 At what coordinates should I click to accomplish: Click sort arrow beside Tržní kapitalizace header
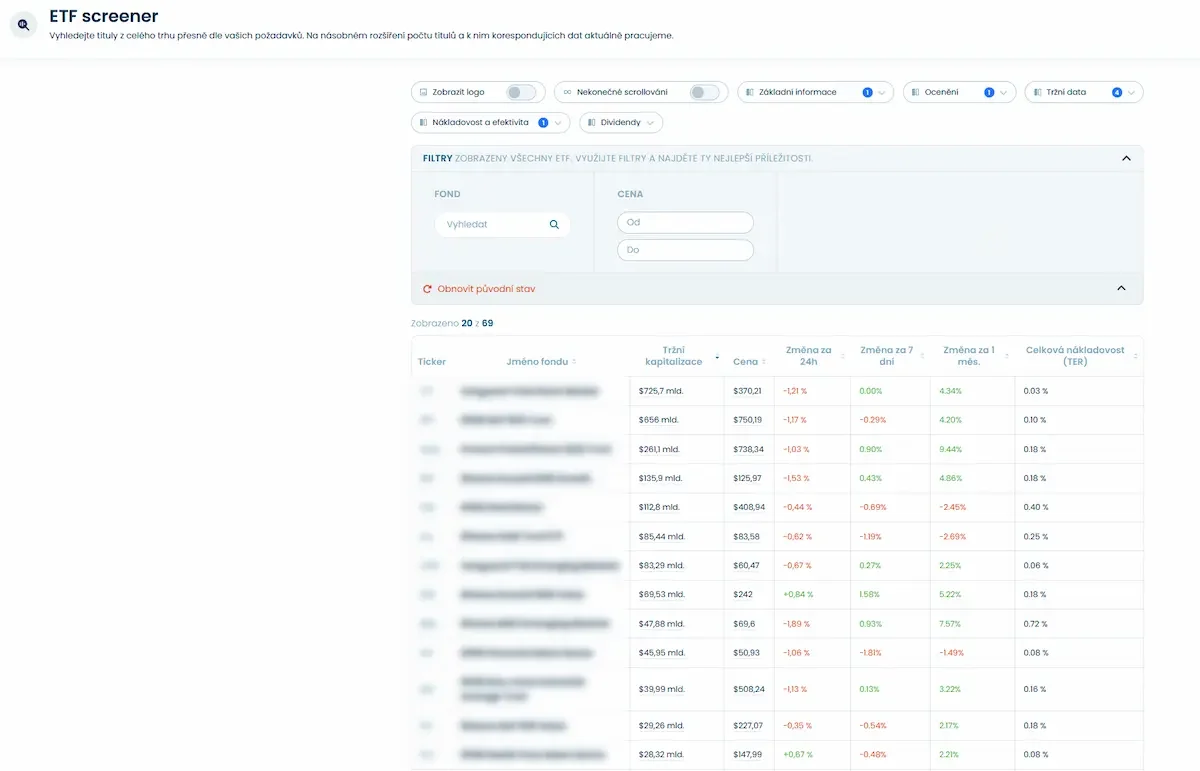717,356
